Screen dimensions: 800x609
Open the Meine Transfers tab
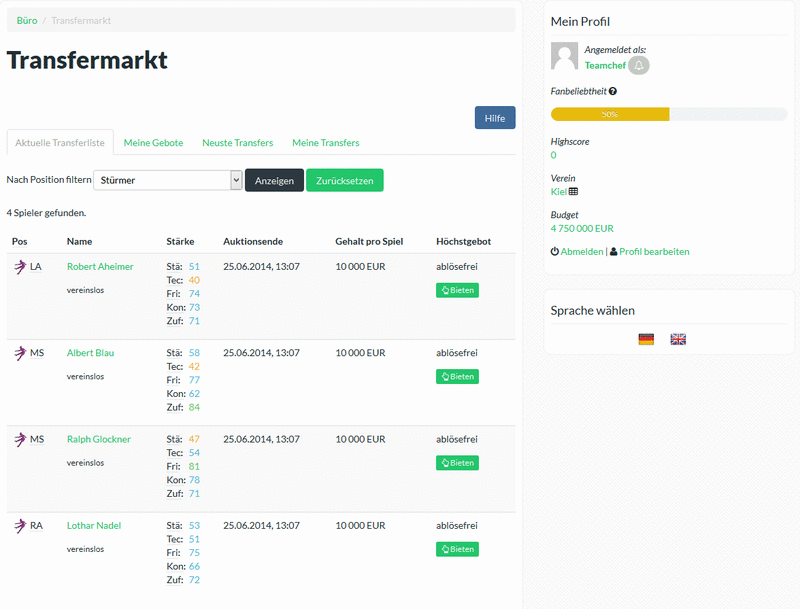click(324, 142)
